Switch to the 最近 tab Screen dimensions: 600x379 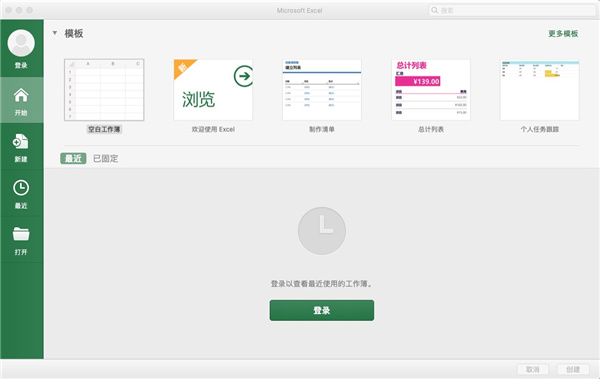coord(73,158)
